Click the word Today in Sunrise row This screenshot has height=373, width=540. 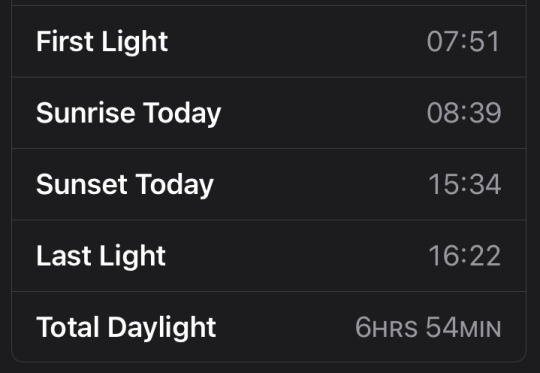click(x=182, y=114)
